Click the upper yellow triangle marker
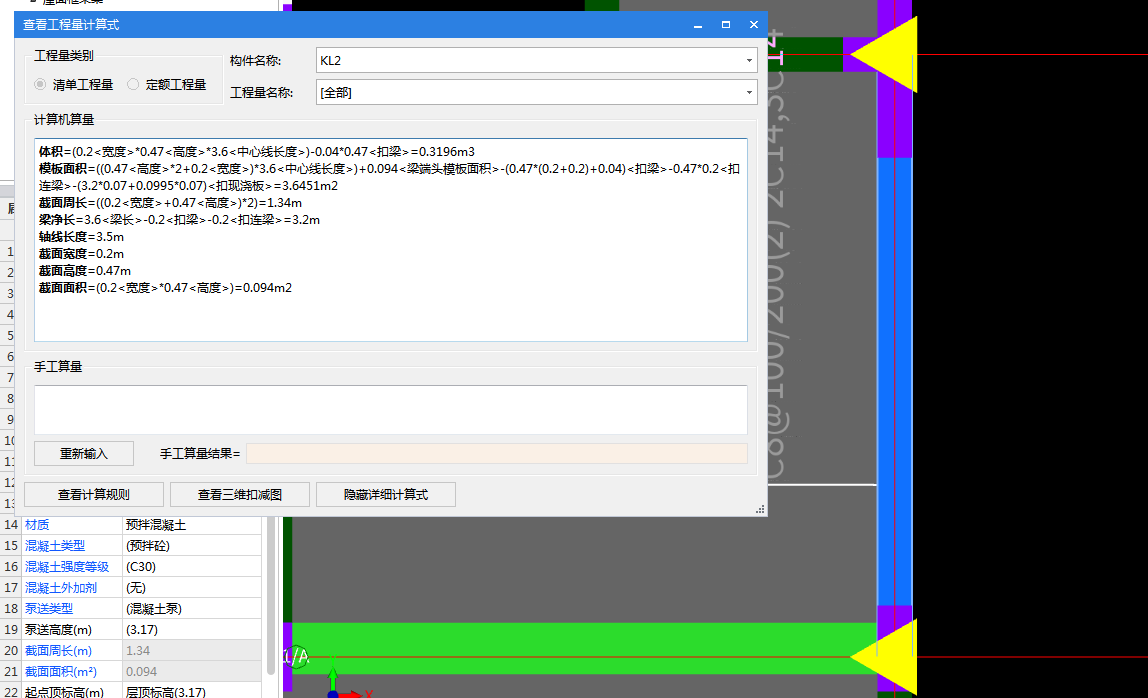Viewport: 1148px width, 698px height. pos(889,54)
